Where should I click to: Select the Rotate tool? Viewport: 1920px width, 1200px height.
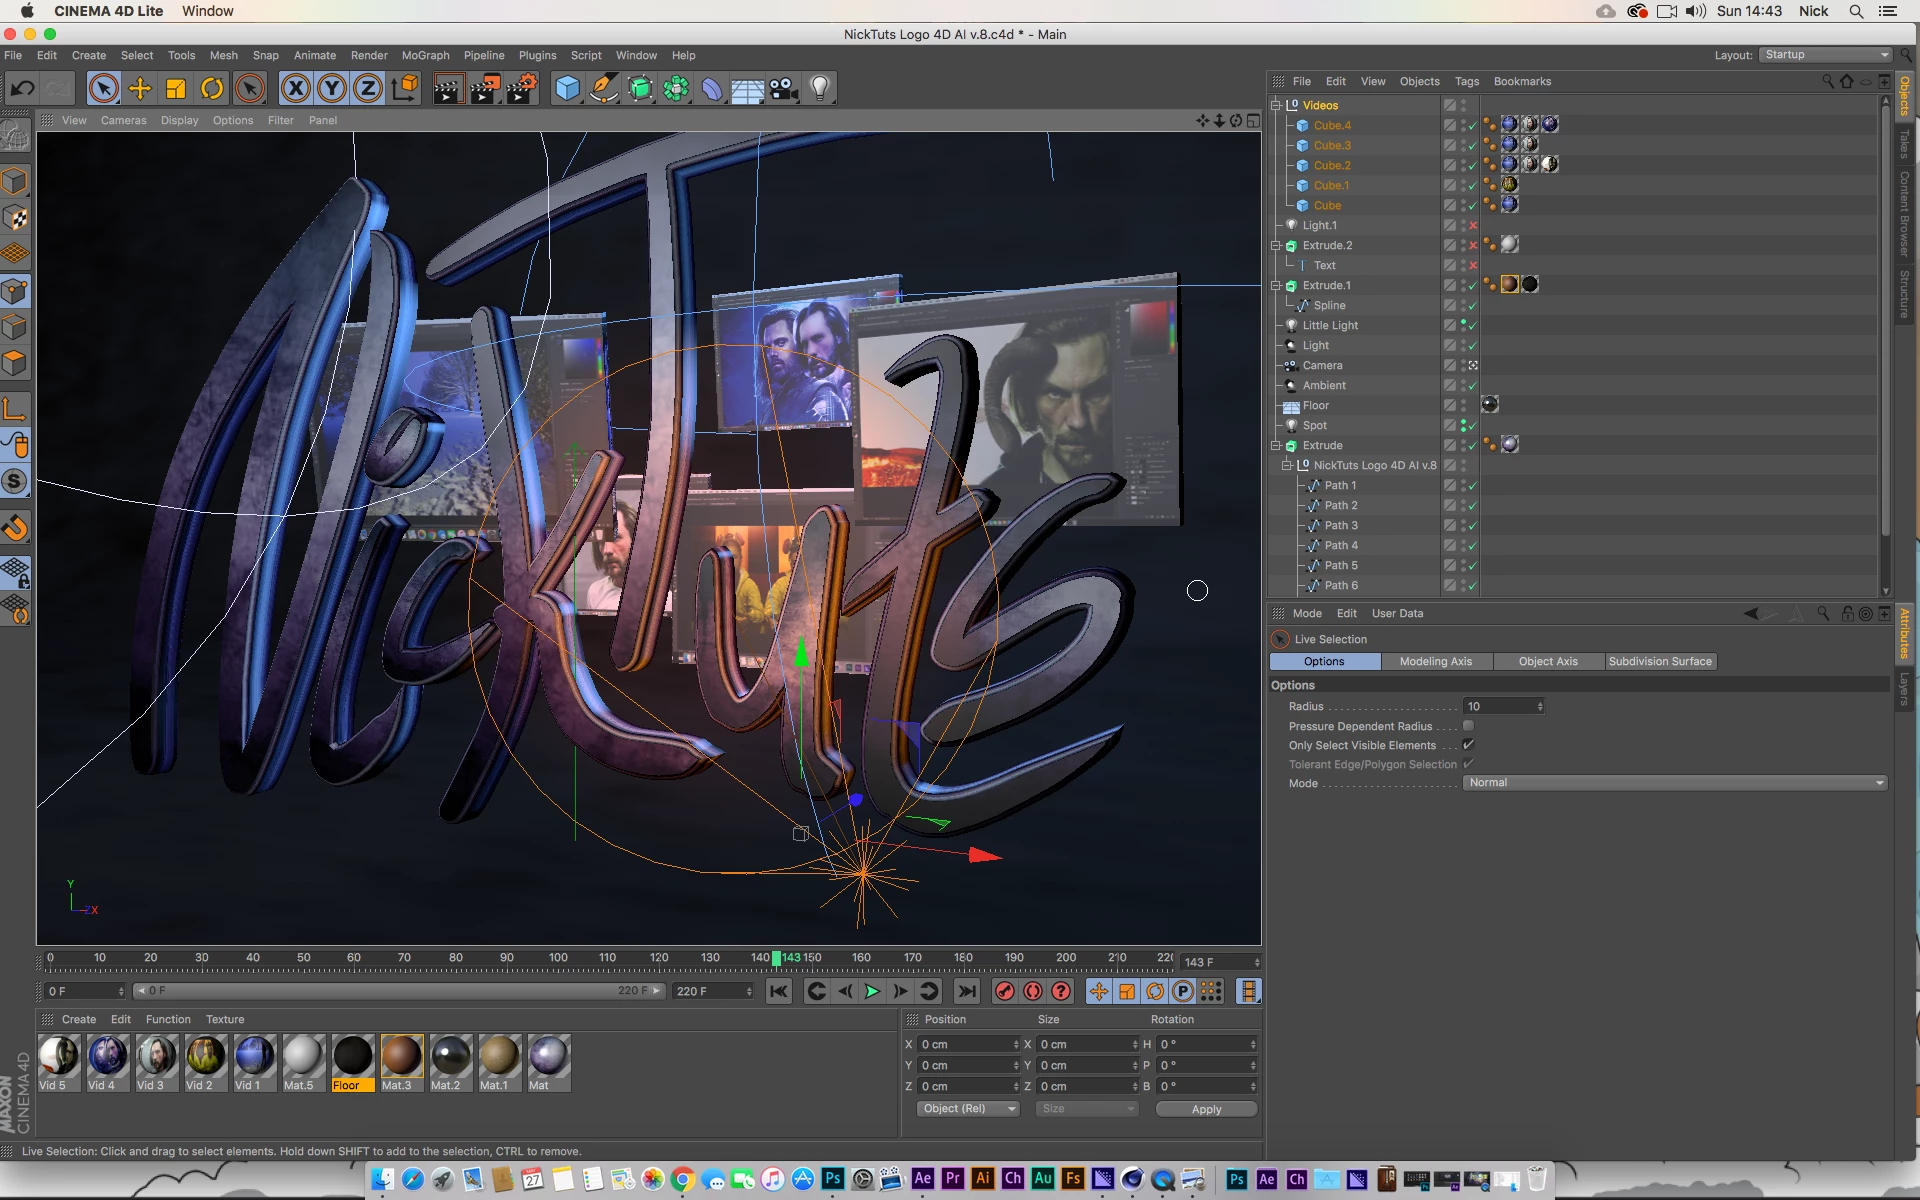pyautogui.click(x=212, y=89)
